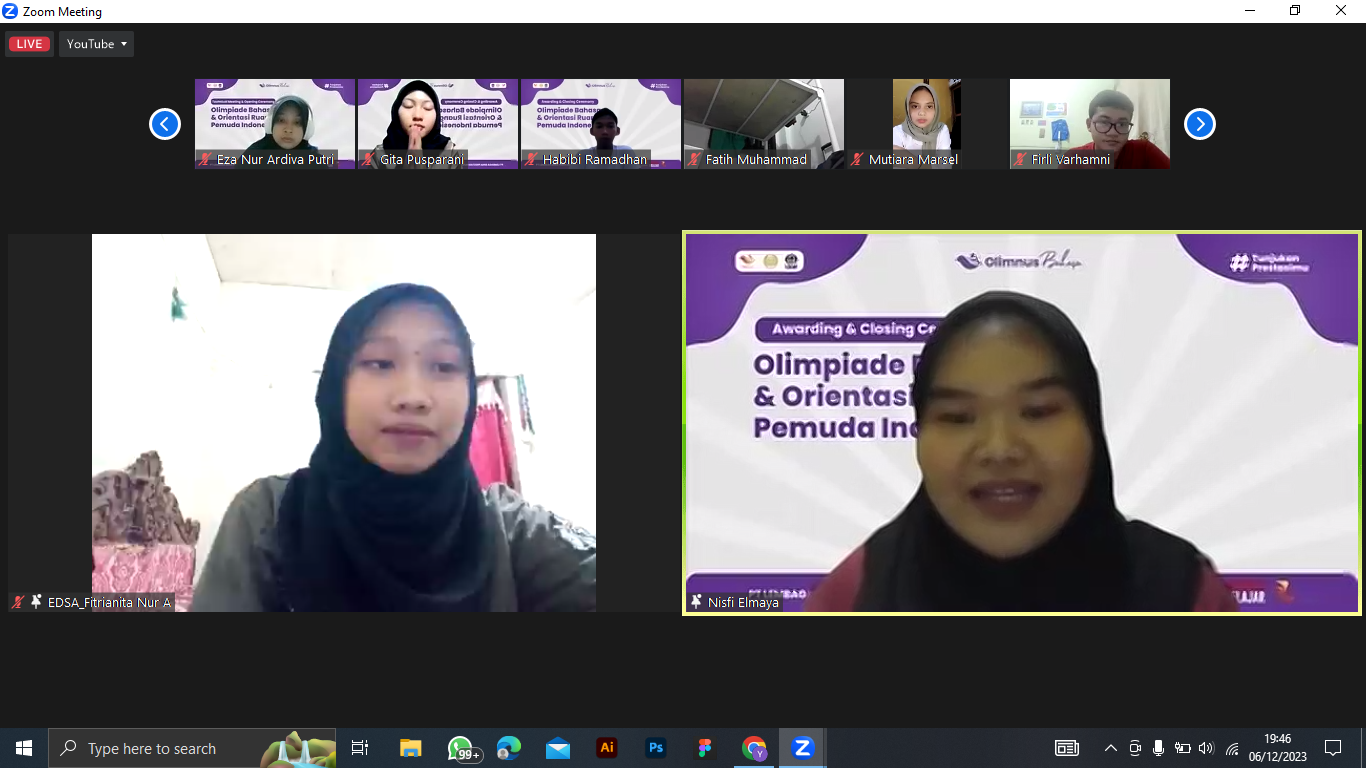
Task: Expand the hidden system tray icons
Action: pos(1110,748)
